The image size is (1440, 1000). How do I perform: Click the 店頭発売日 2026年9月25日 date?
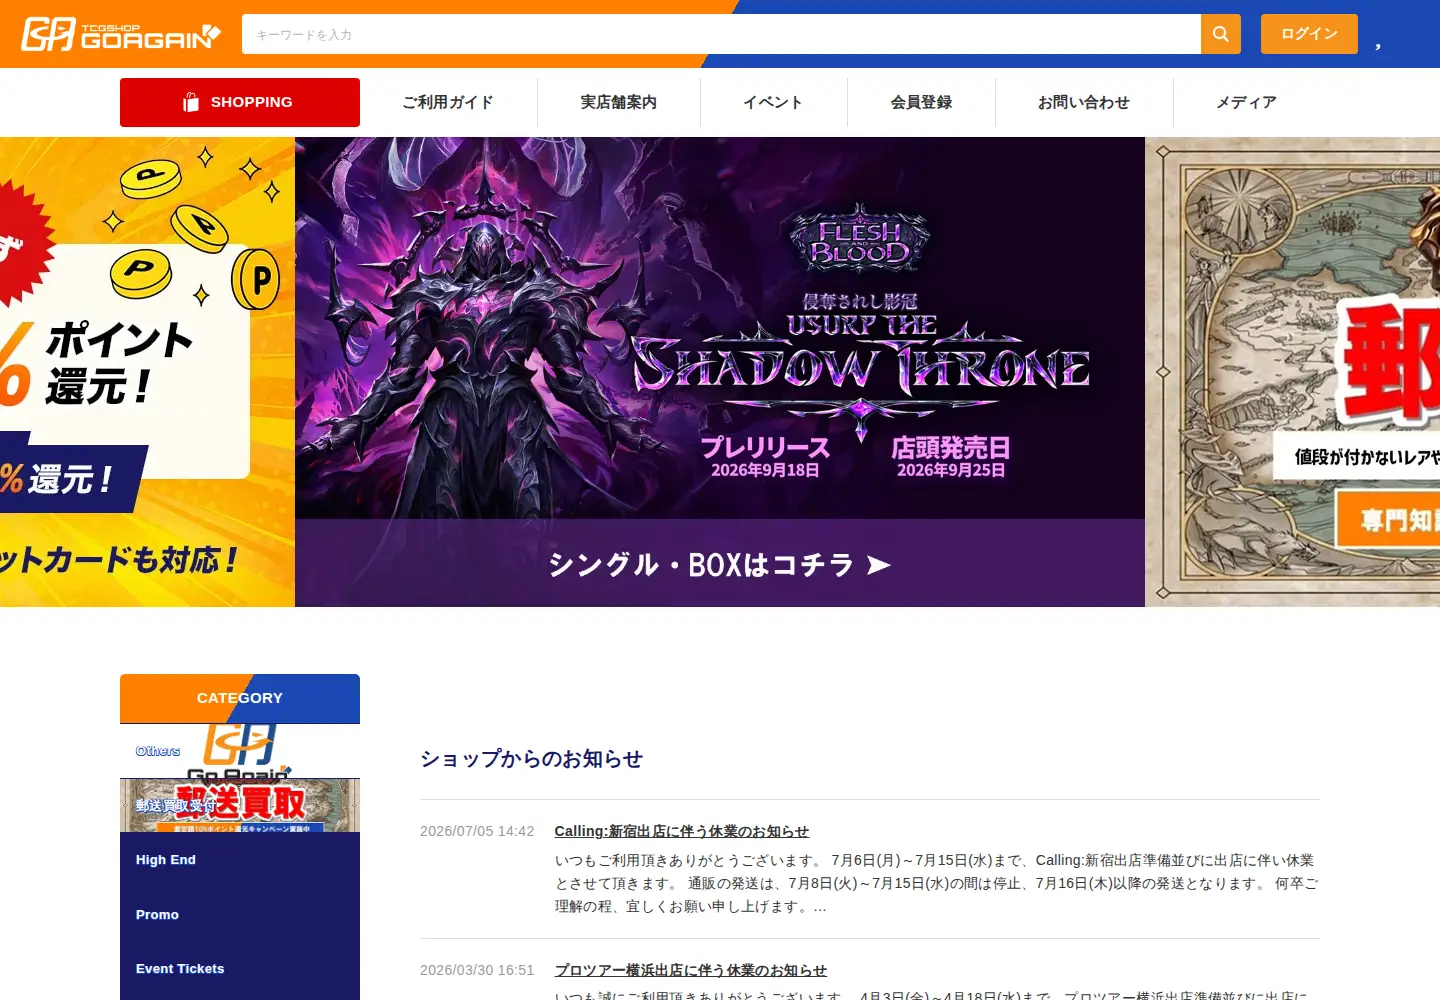click(951, 457)
